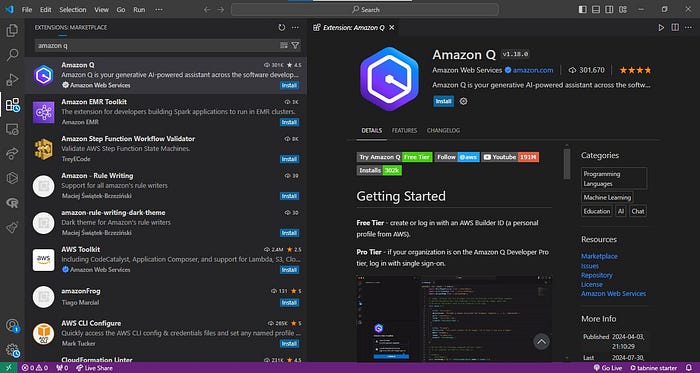Toggle the primary sidebar layout icon

click(582, 9)
